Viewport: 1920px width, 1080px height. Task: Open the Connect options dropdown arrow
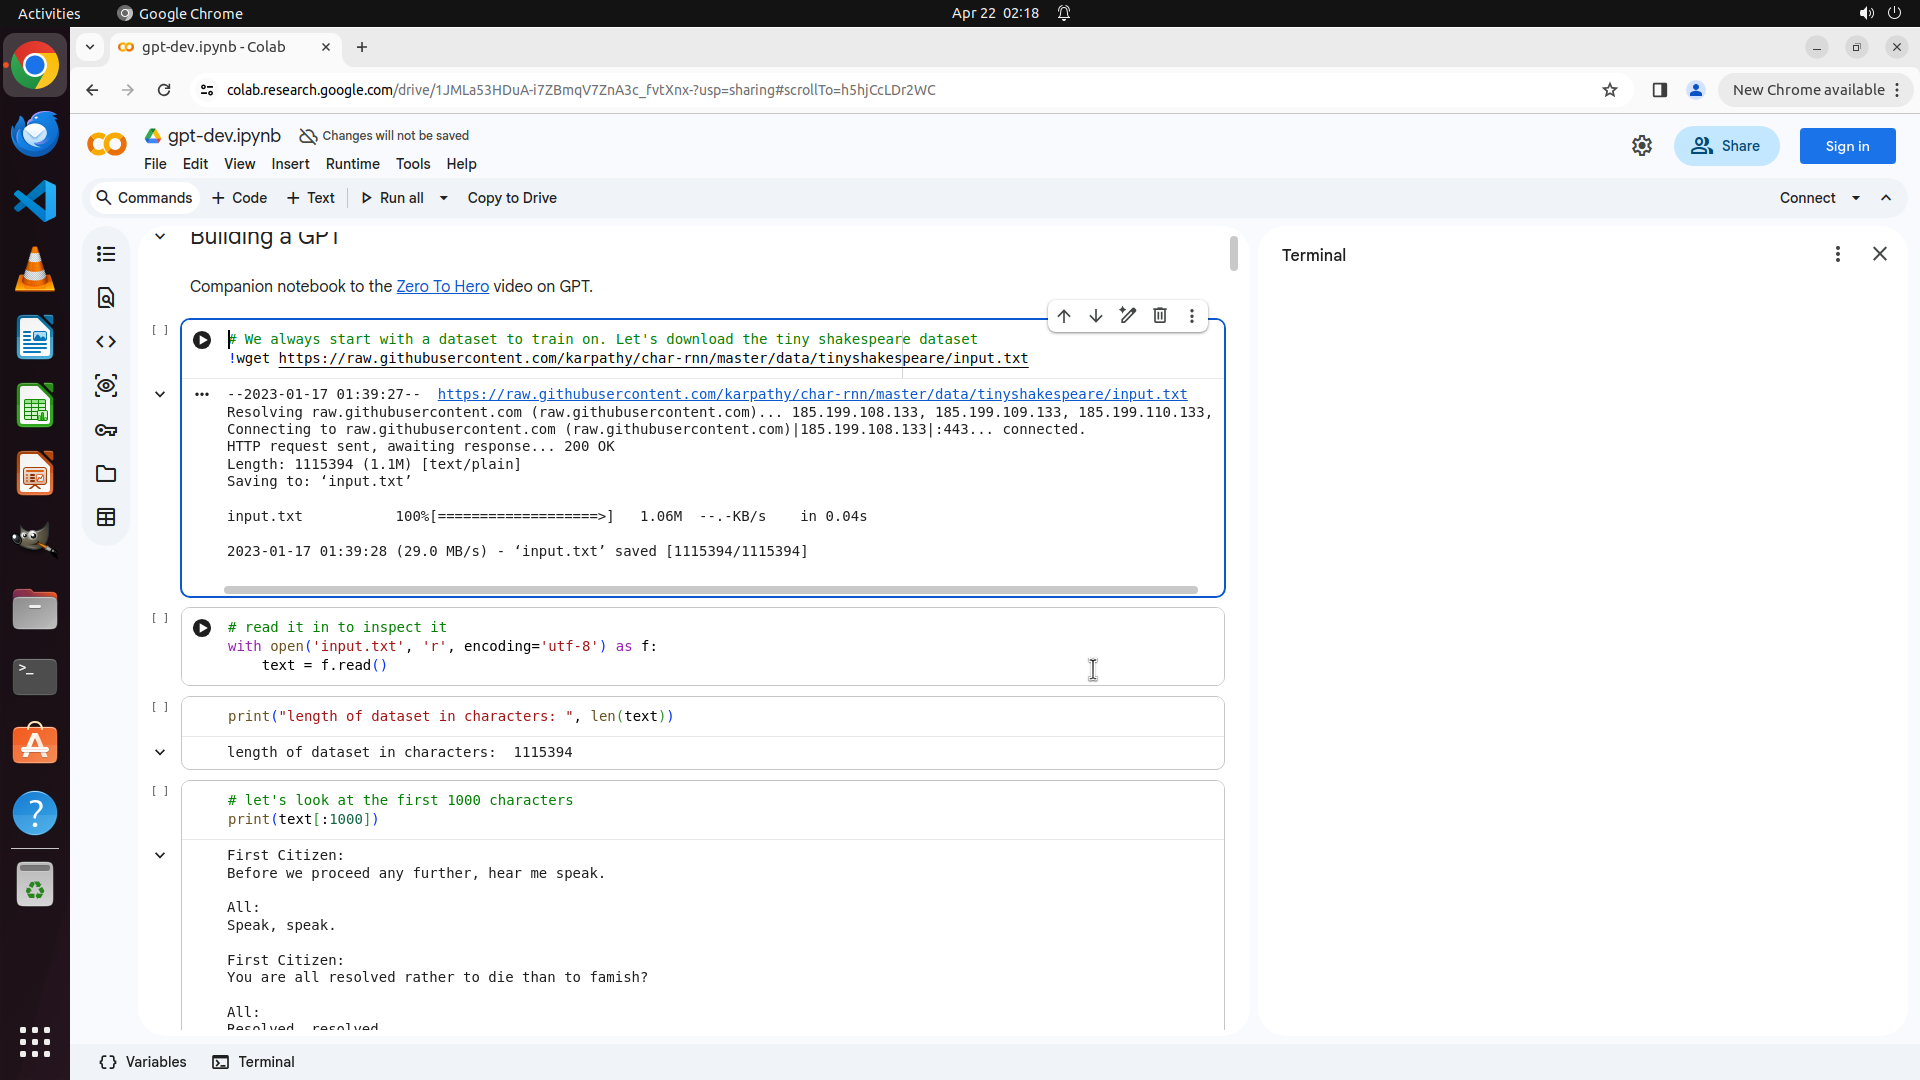click(1856, 198)
